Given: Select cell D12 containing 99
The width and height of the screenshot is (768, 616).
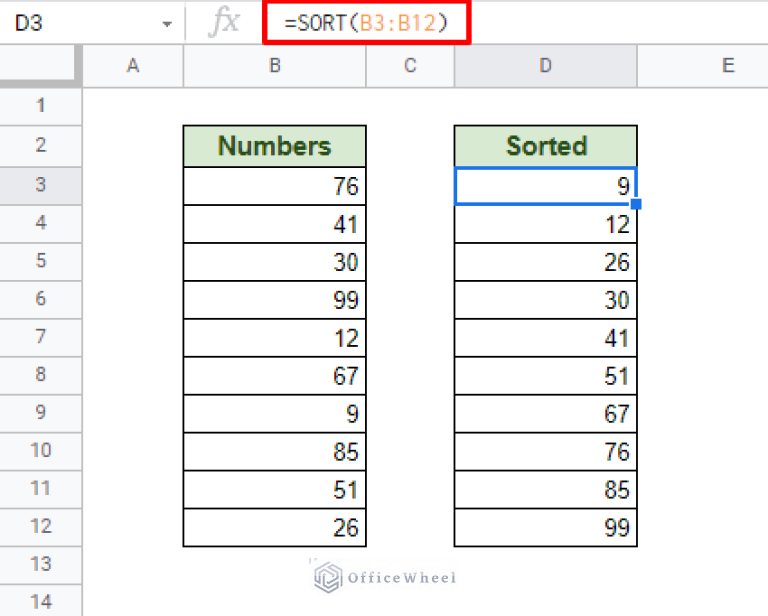Looking at the screenshot, I should 545,528.
